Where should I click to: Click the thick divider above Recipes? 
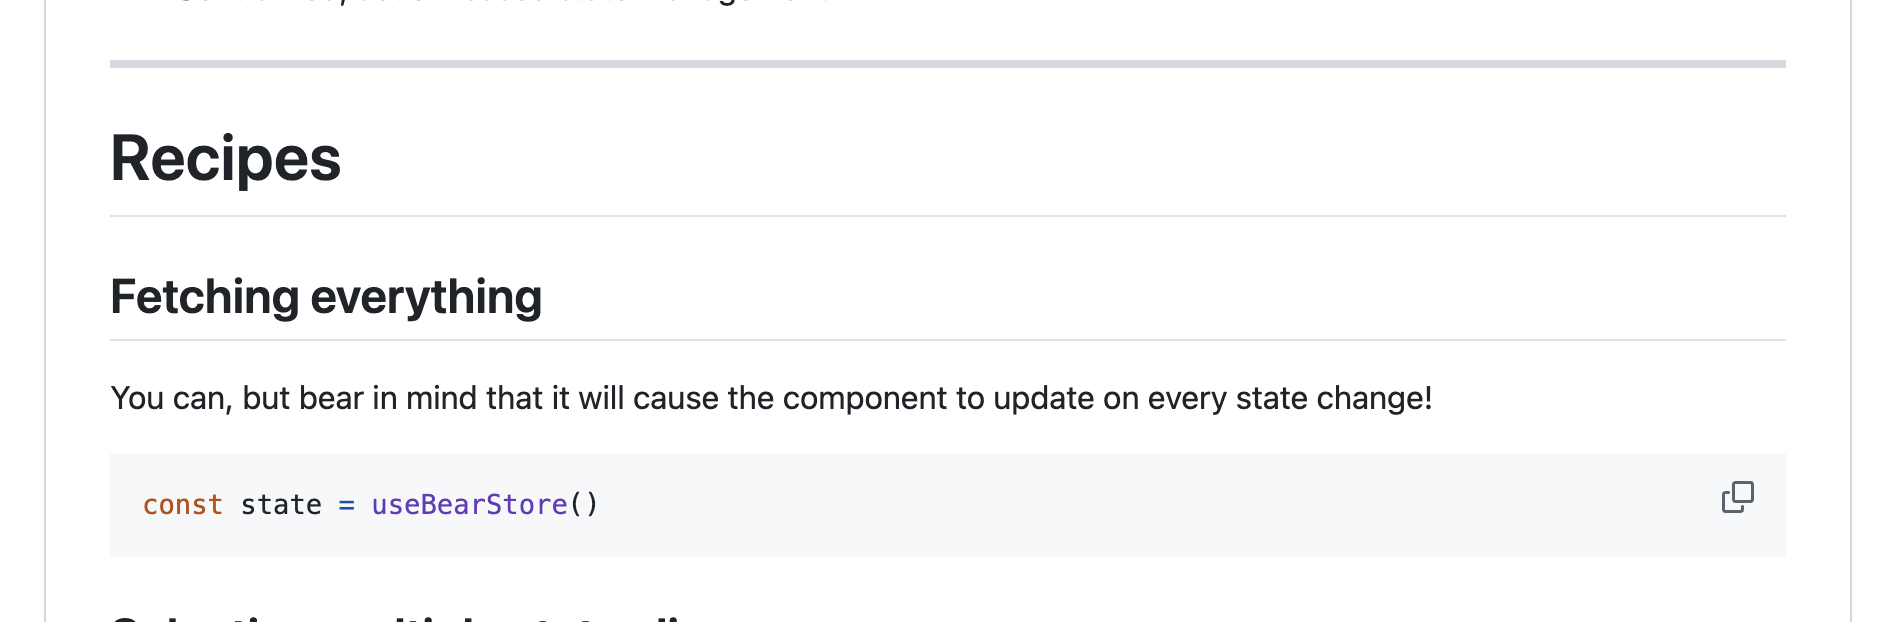point(947,64)
